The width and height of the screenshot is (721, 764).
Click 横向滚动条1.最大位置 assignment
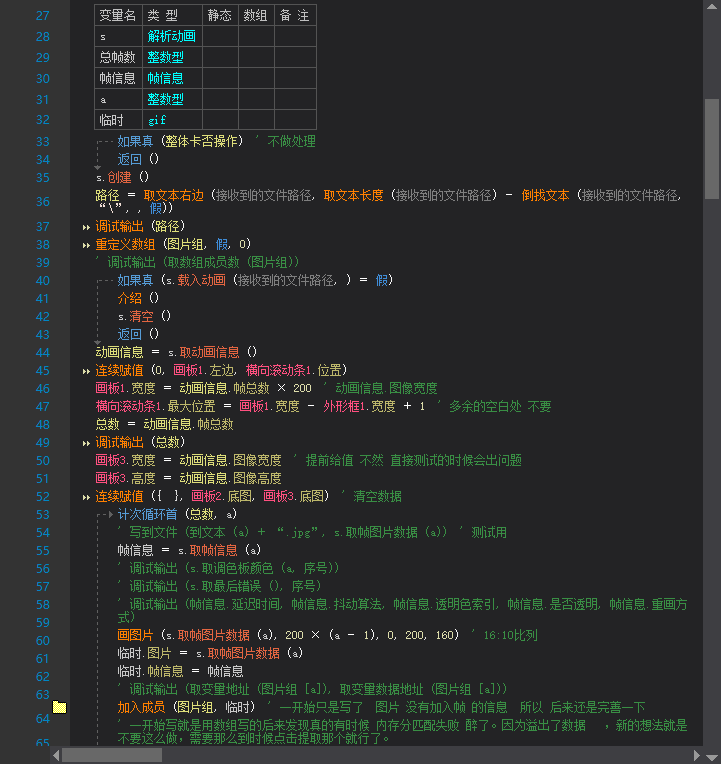(x=260, y=406)
